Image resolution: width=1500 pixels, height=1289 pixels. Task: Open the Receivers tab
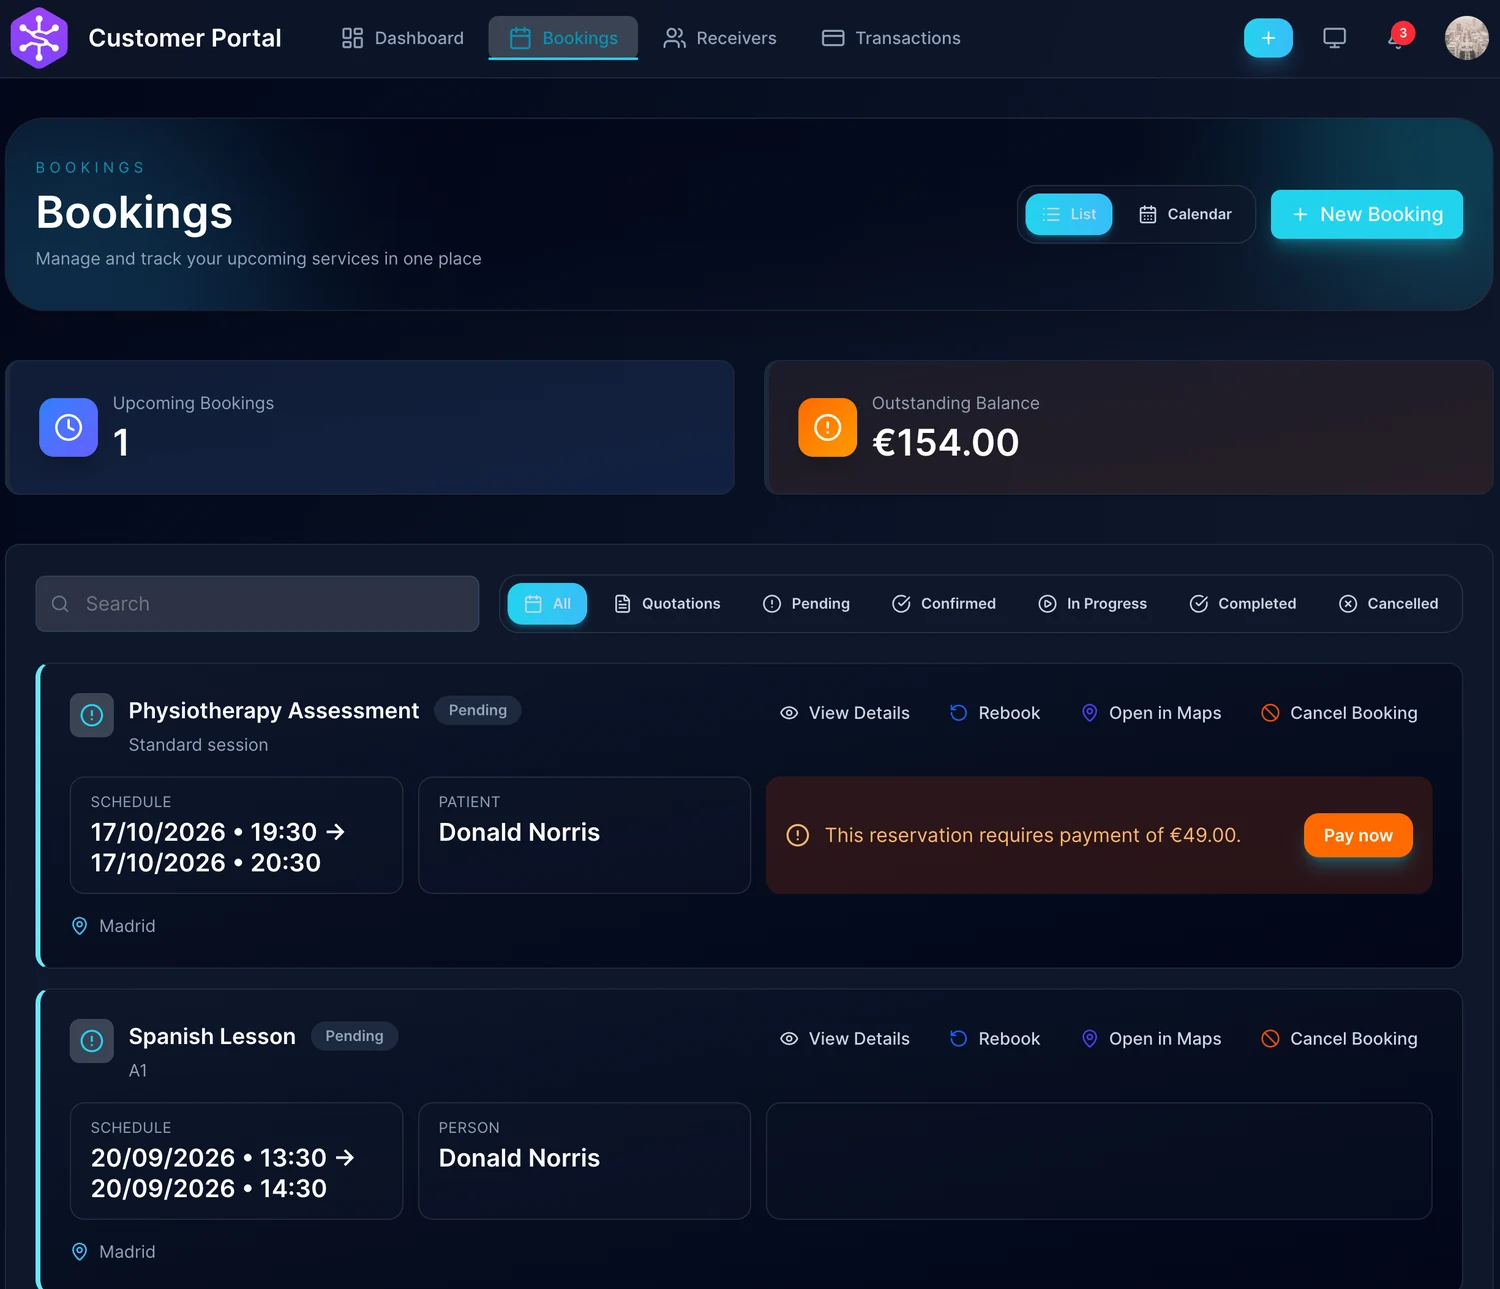(720, 38)
